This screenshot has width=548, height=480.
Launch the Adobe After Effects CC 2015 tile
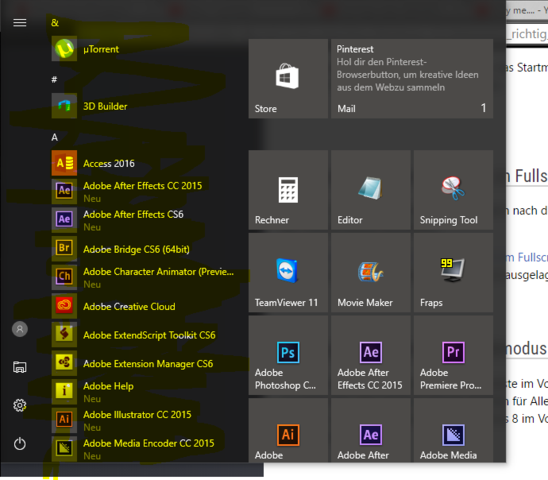(371, 355)
